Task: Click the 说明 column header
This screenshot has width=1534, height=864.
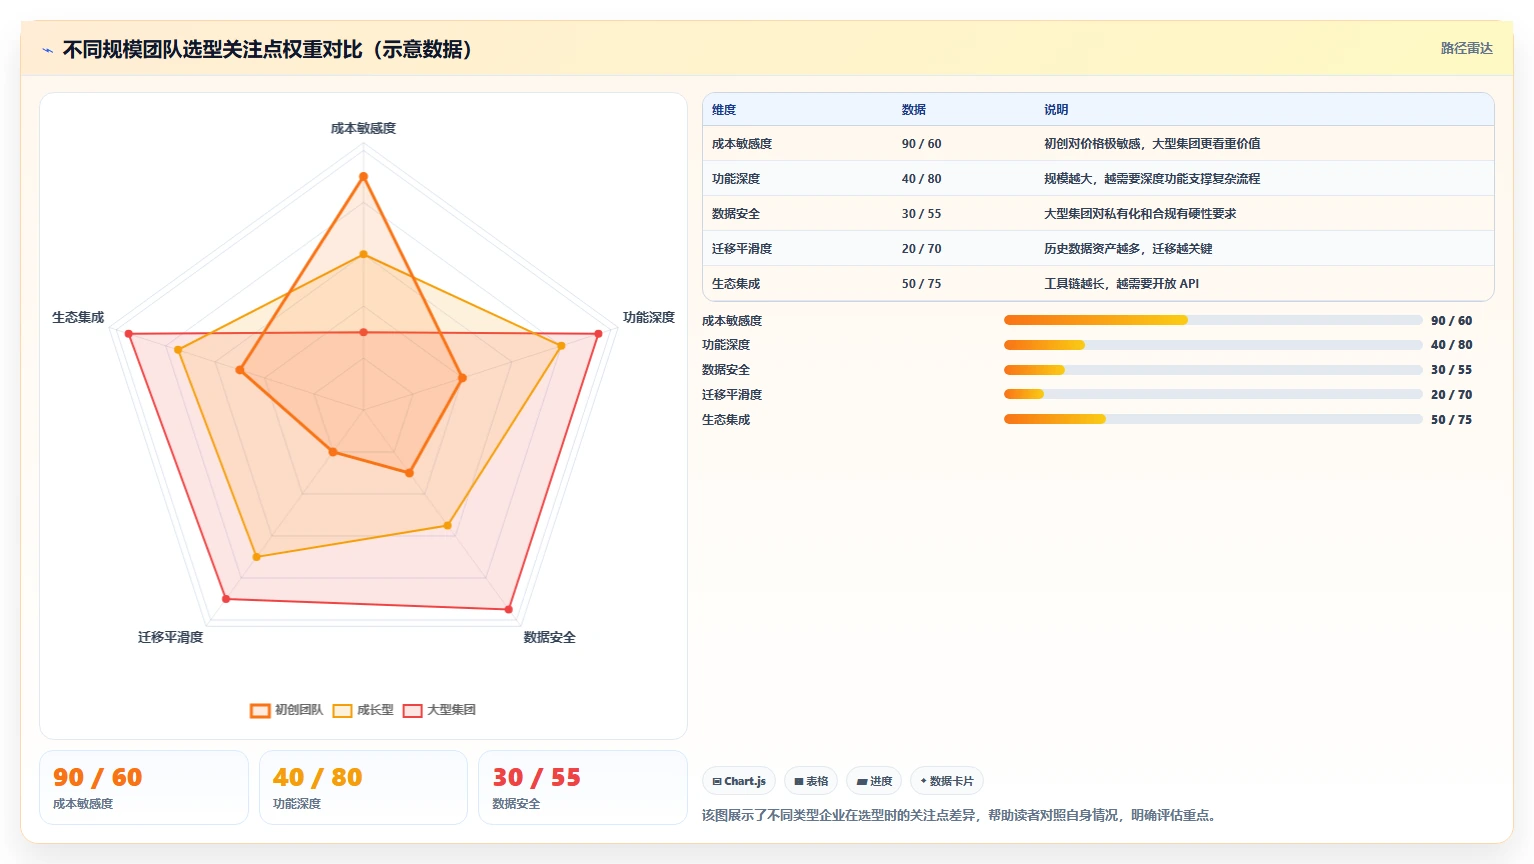Action: [1056, 110]
